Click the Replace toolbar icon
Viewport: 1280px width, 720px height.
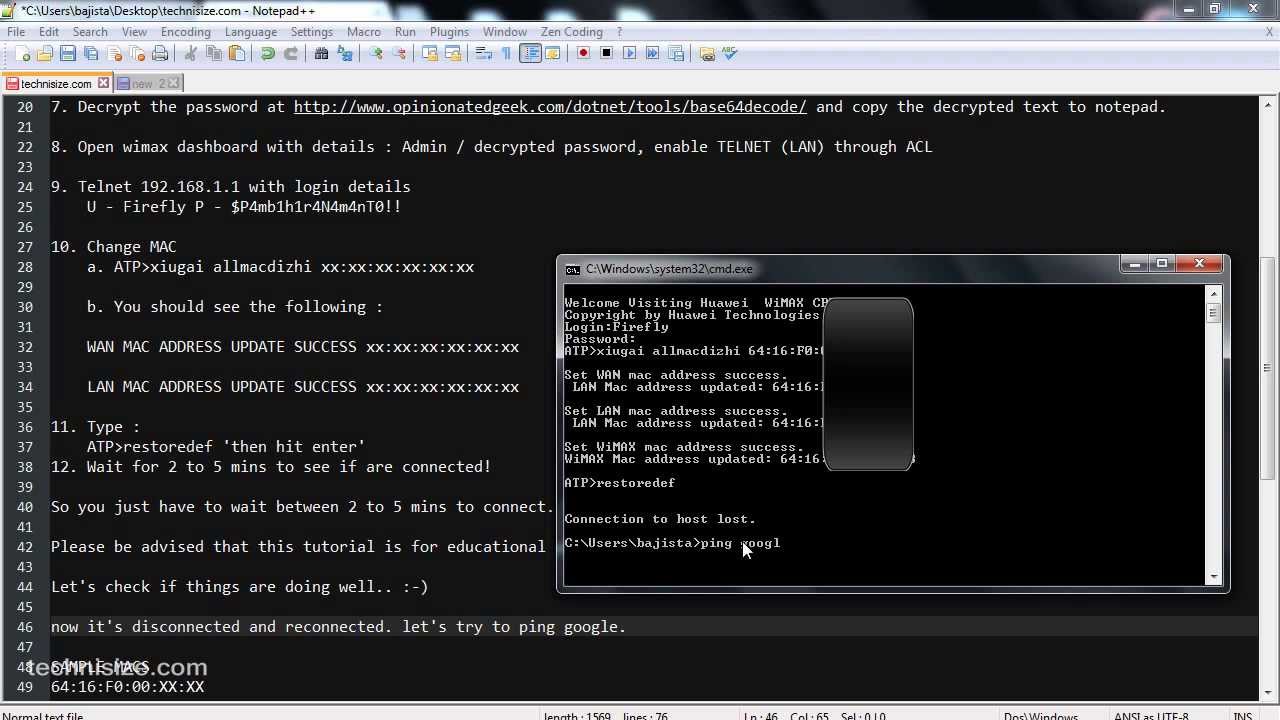(345, 53)
